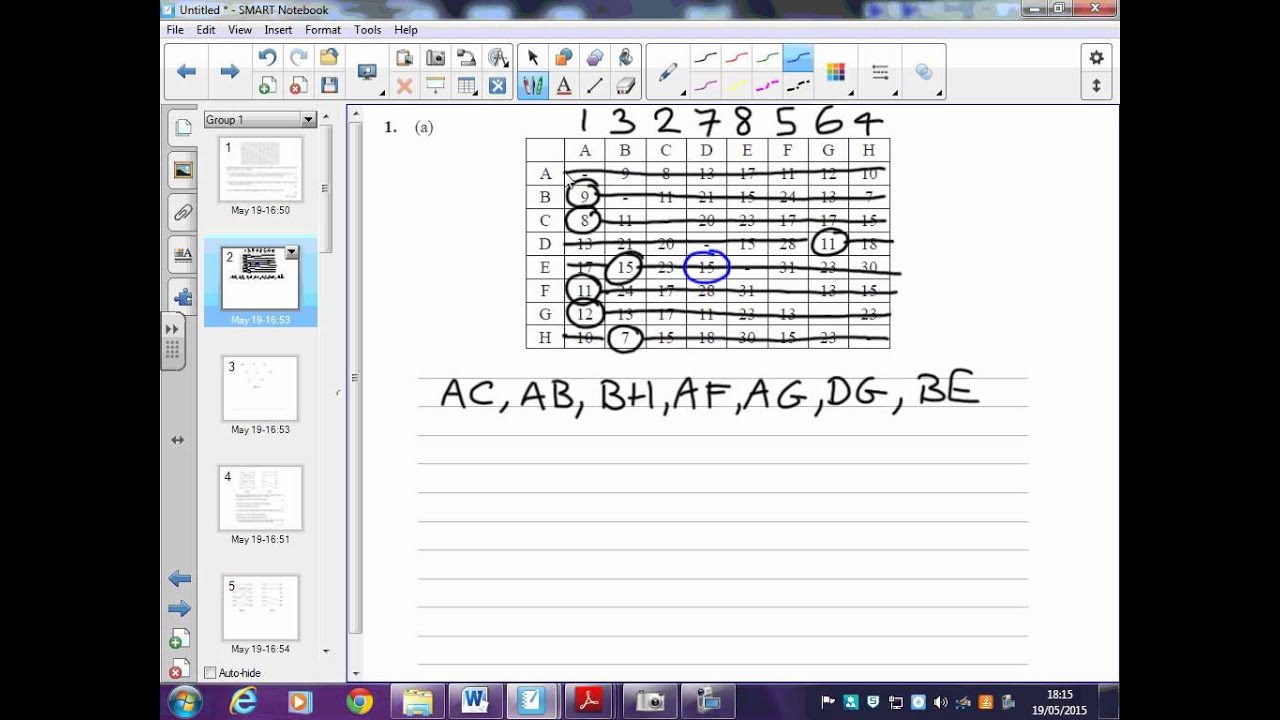Open the Screen Capture camera tool
This screenshot has width=1280, height=720.
435,57
